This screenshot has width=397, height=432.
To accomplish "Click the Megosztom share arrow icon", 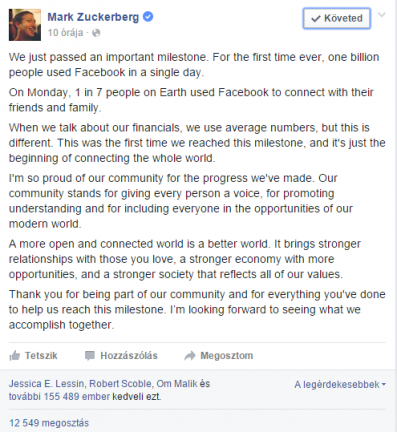I will click(x=190, y=356).
